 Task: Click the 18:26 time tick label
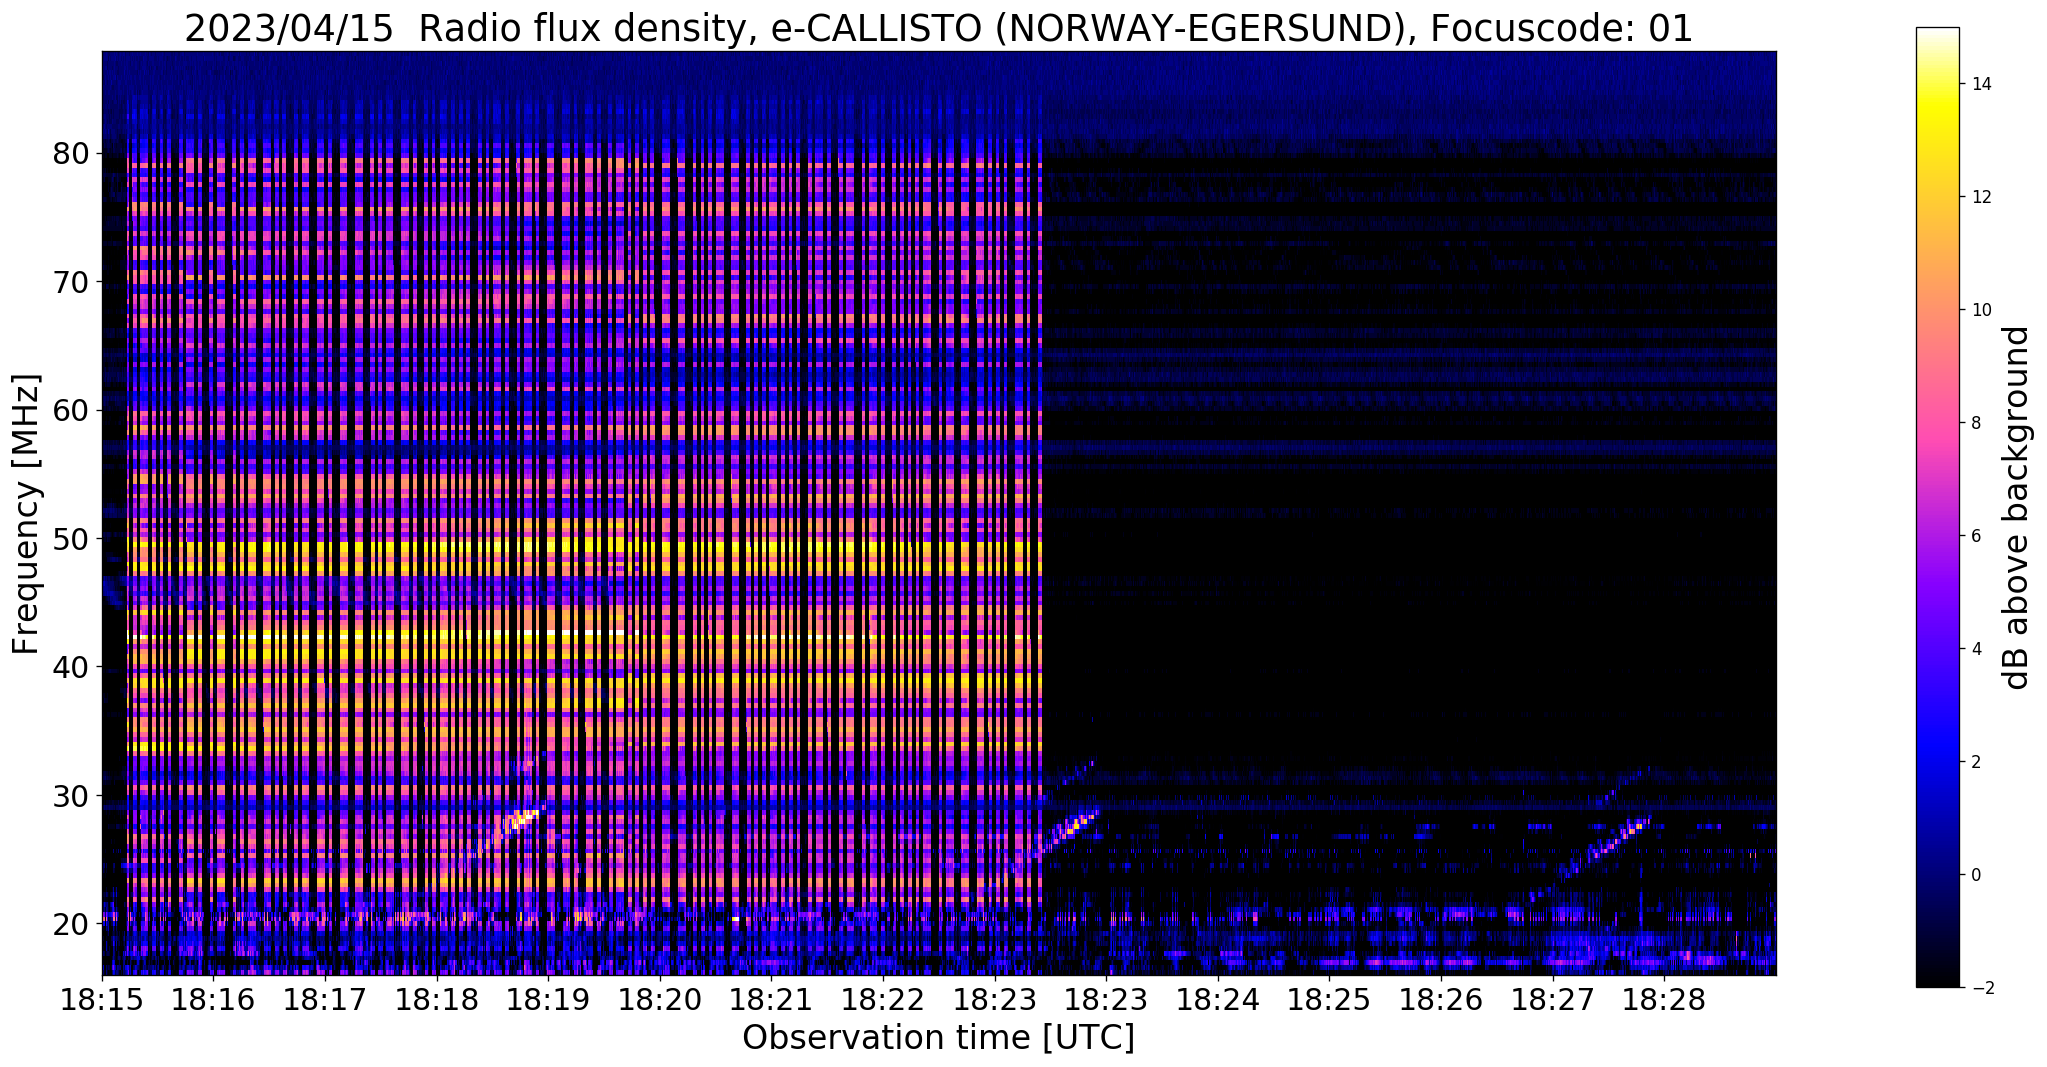pos(1441,1000)
